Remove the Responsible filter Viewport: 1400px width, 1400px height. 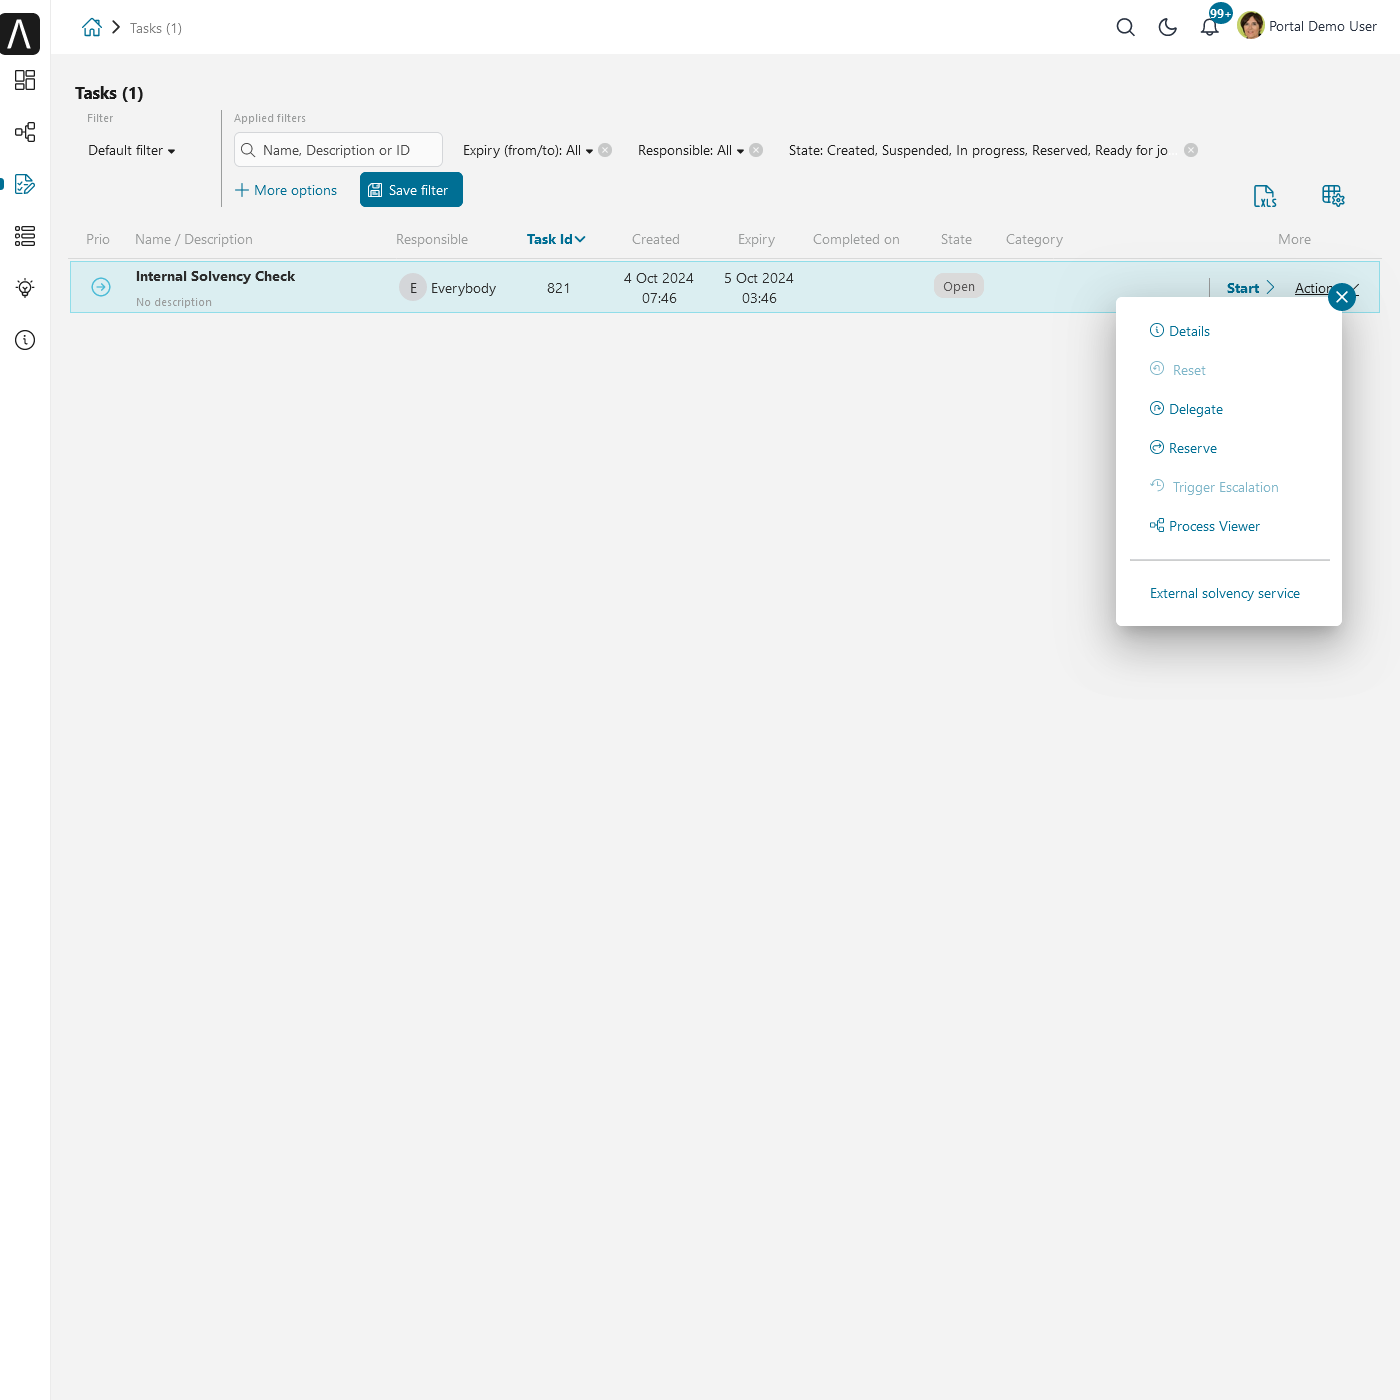click(x=756, y=150)
